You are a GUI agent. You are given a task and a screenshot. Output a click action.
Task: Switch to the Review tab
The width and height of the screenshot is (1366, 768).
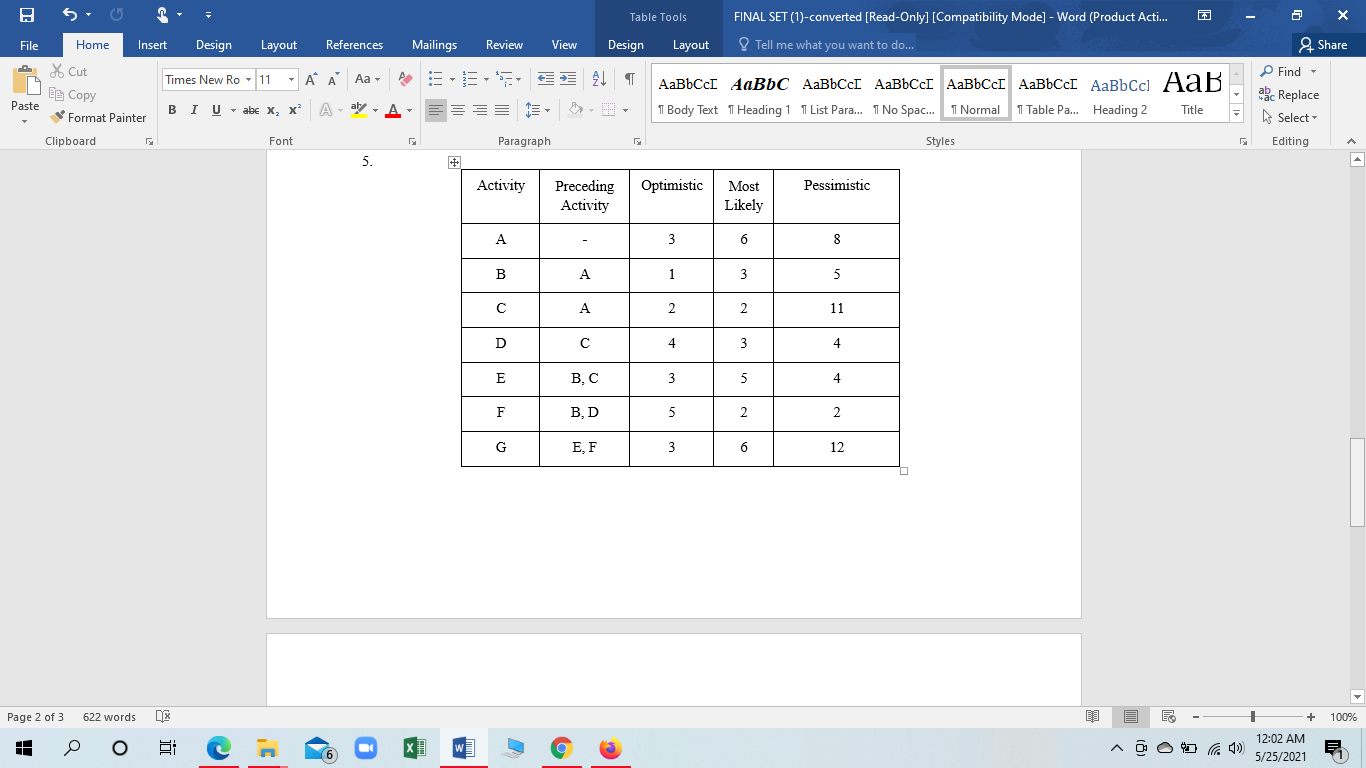504,44
